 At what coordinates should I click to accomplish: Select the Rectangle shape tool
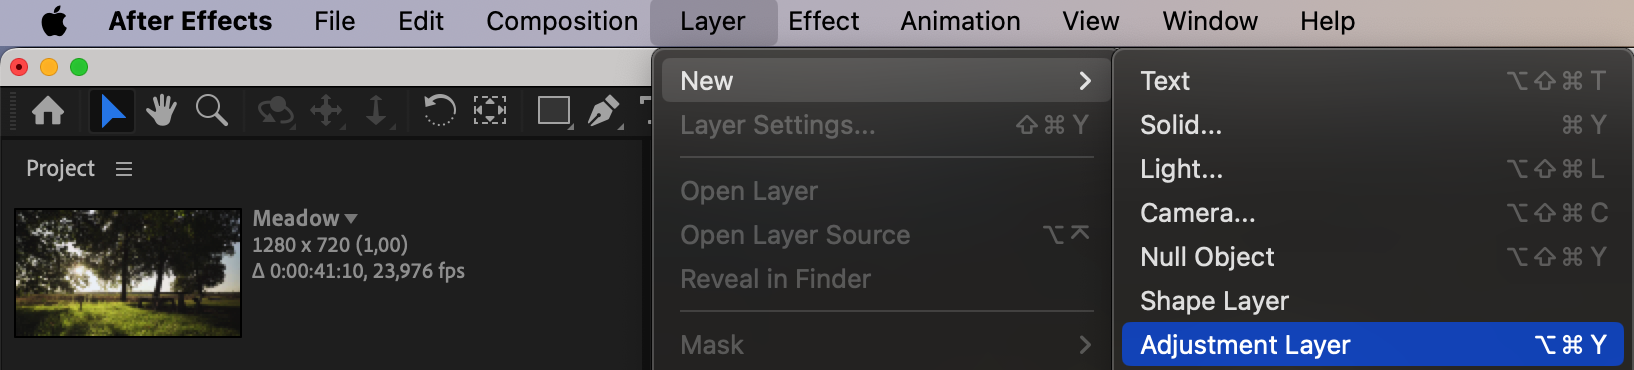[554, 111]
